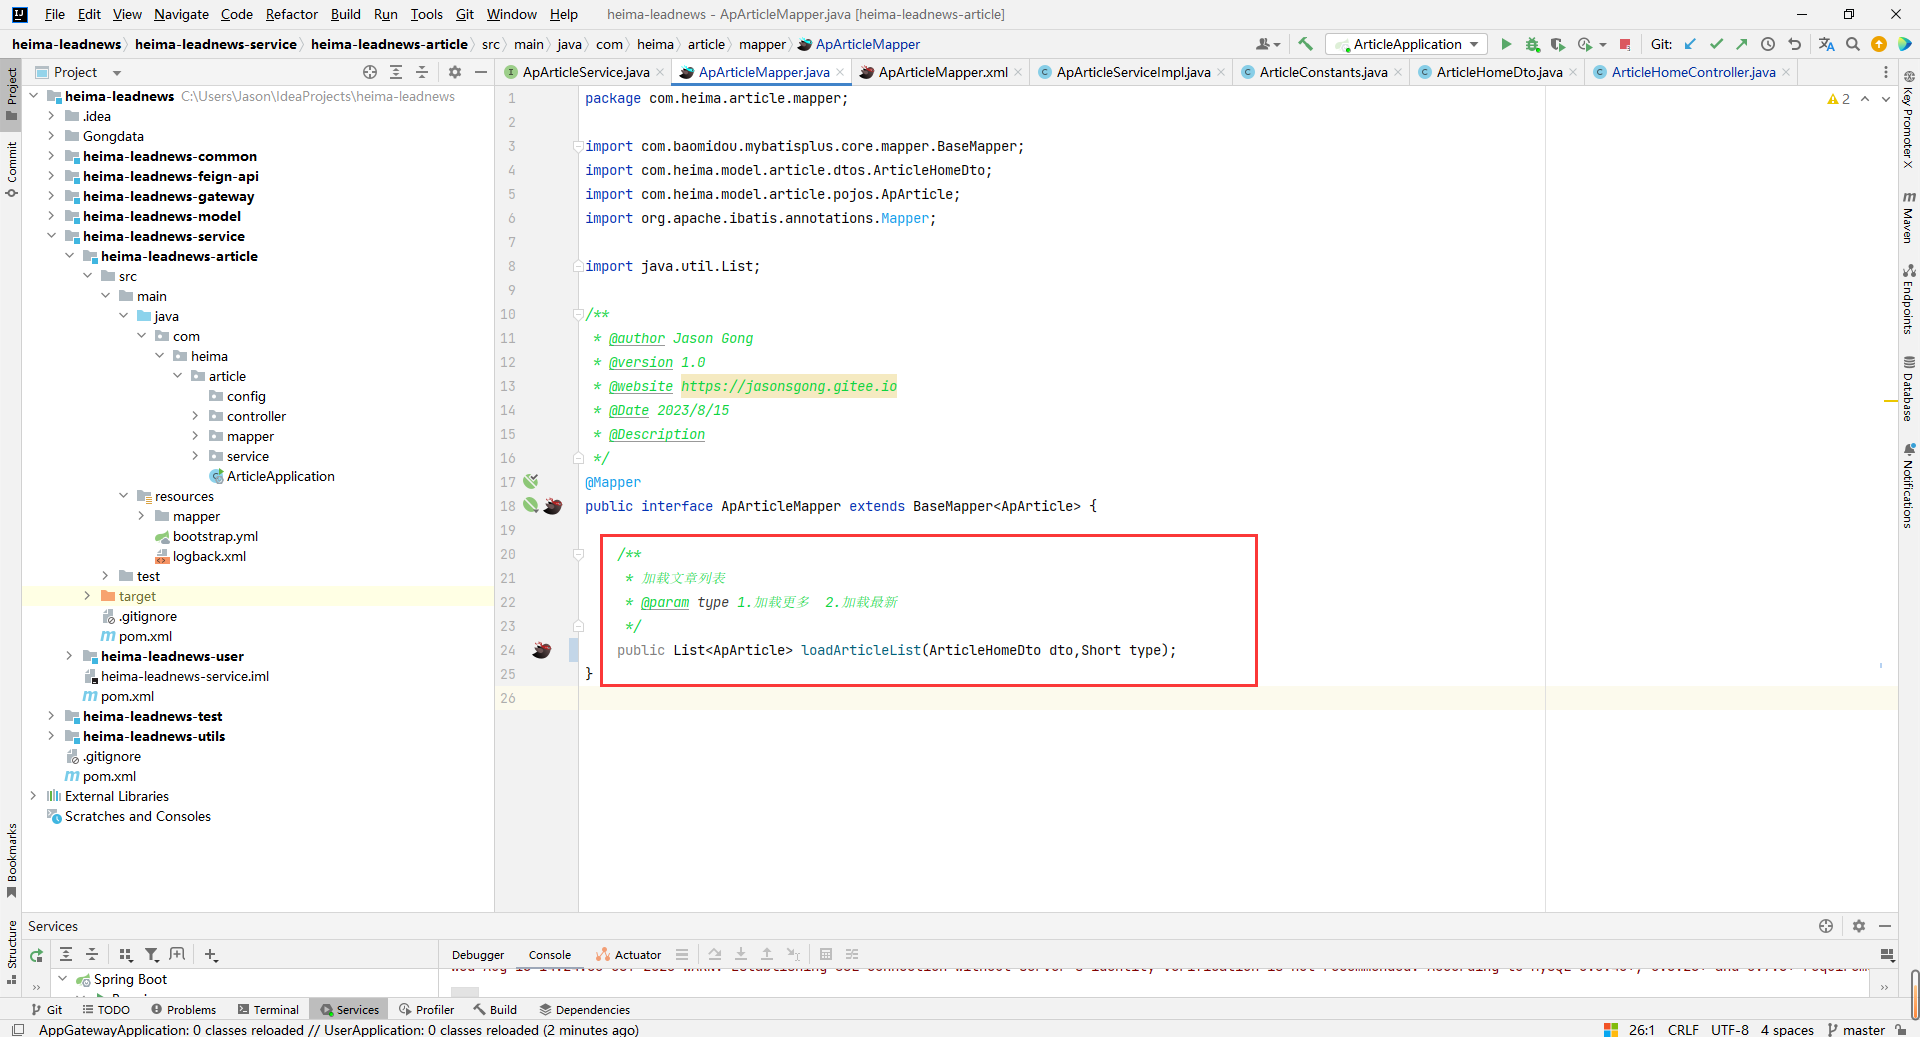
Task: Click the Git update project arrow
Action: coord(1690,44)
